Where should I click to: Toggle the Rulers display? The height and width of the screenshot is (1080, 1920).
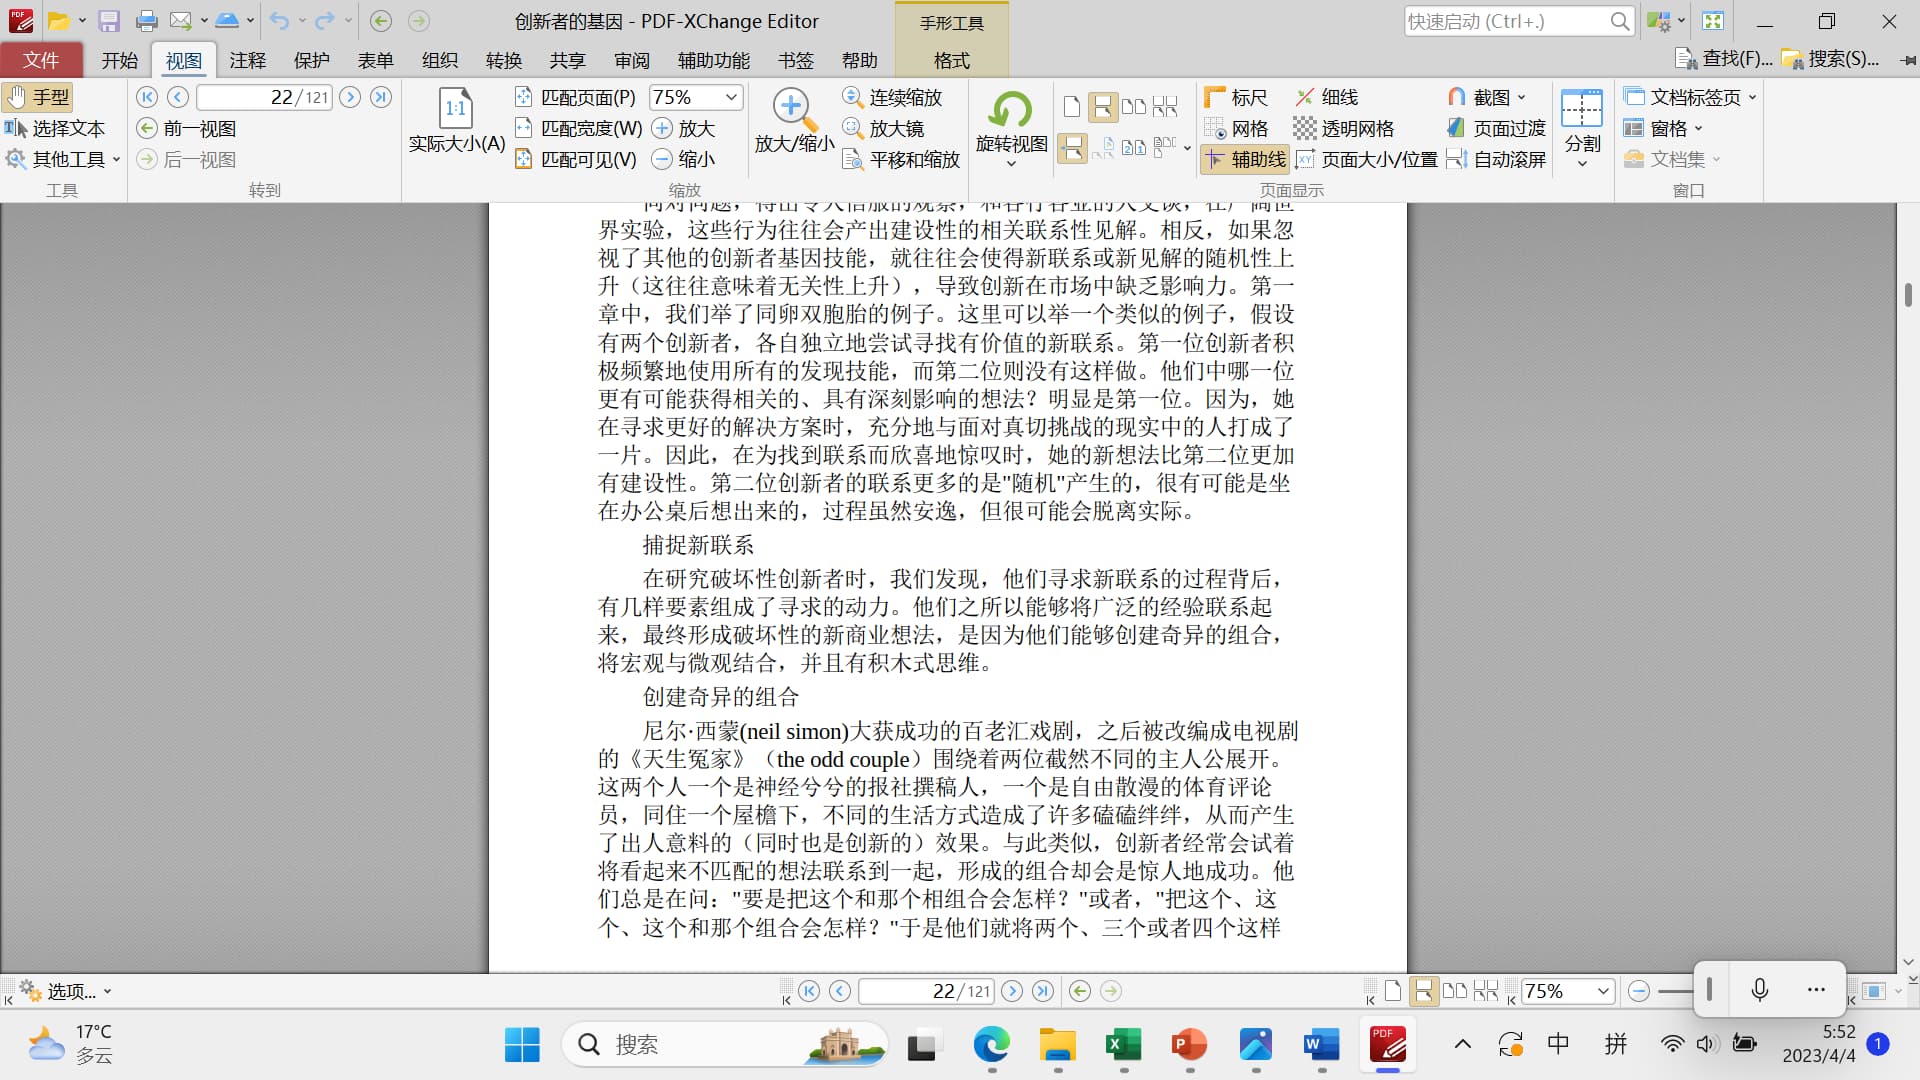[1236, 97]
